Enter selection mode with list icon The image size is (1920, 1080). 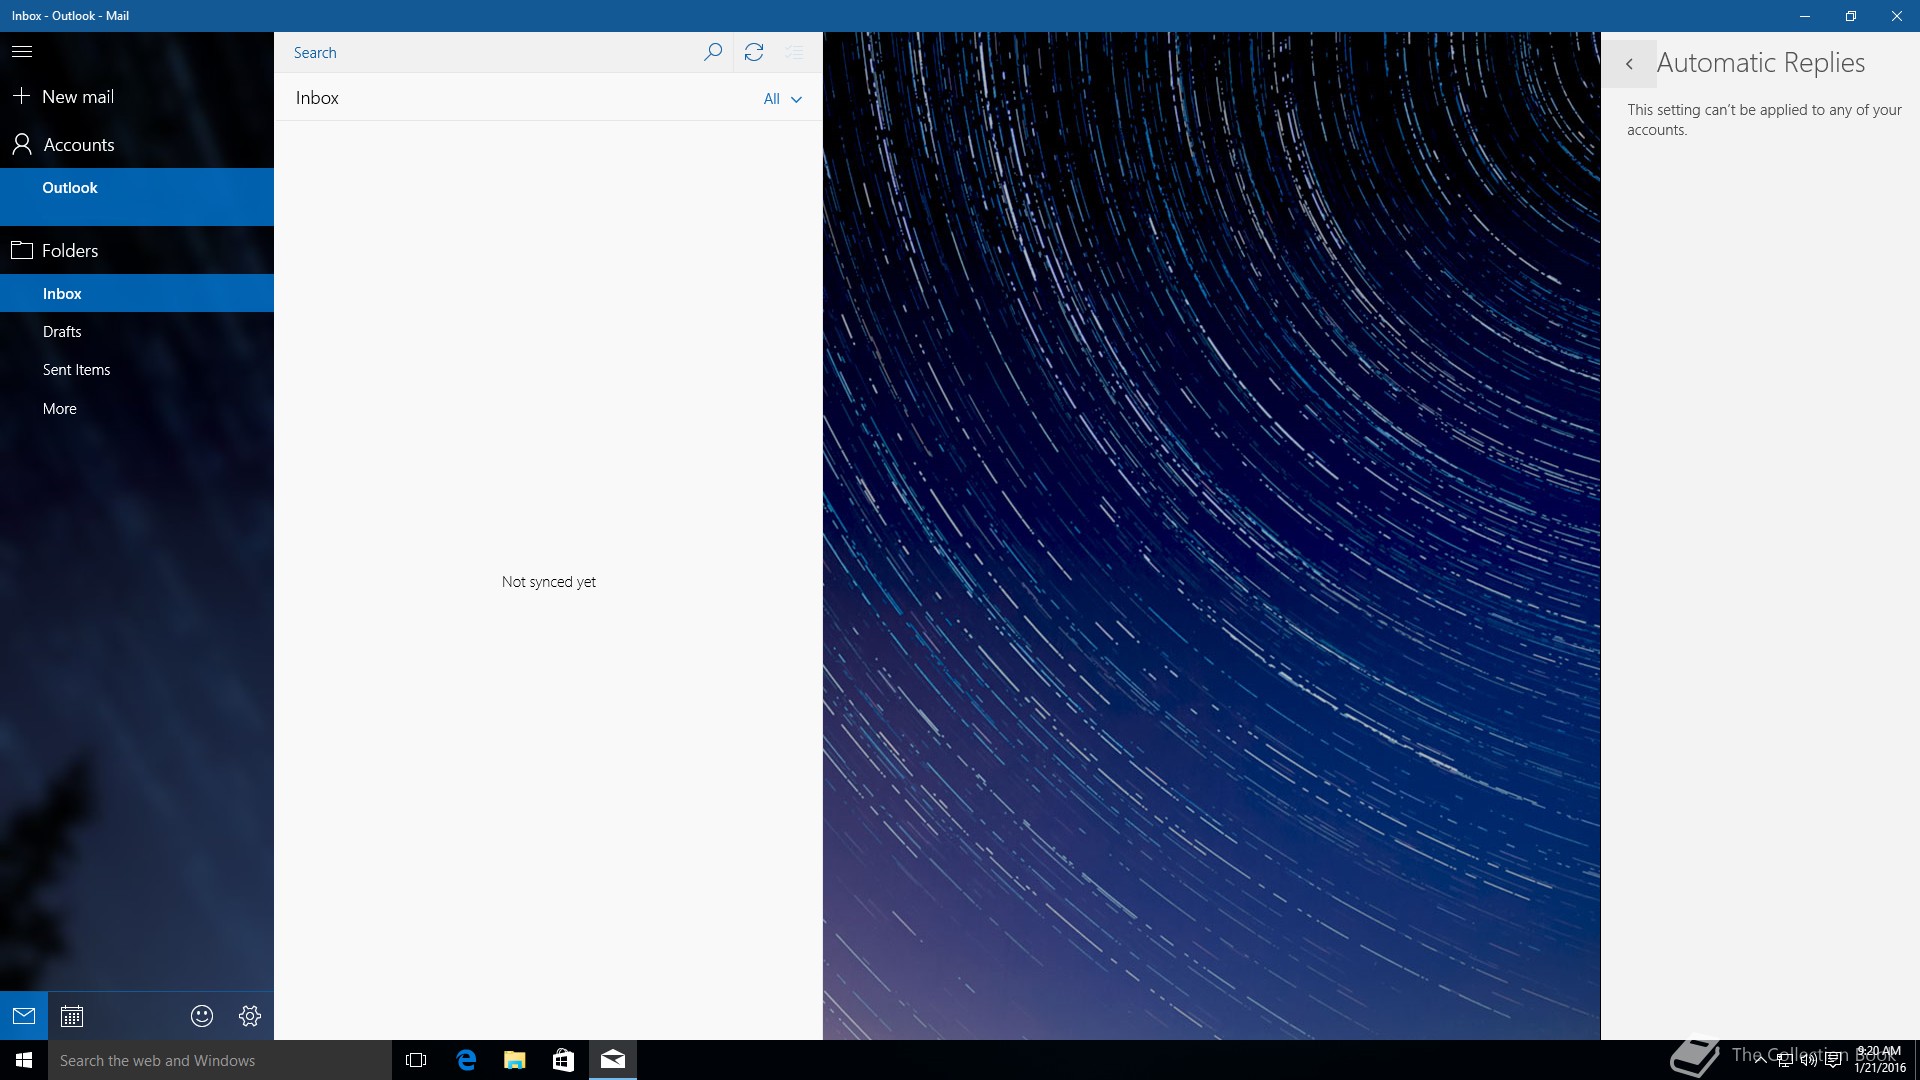pyautogui.click(x=795, y=52)
